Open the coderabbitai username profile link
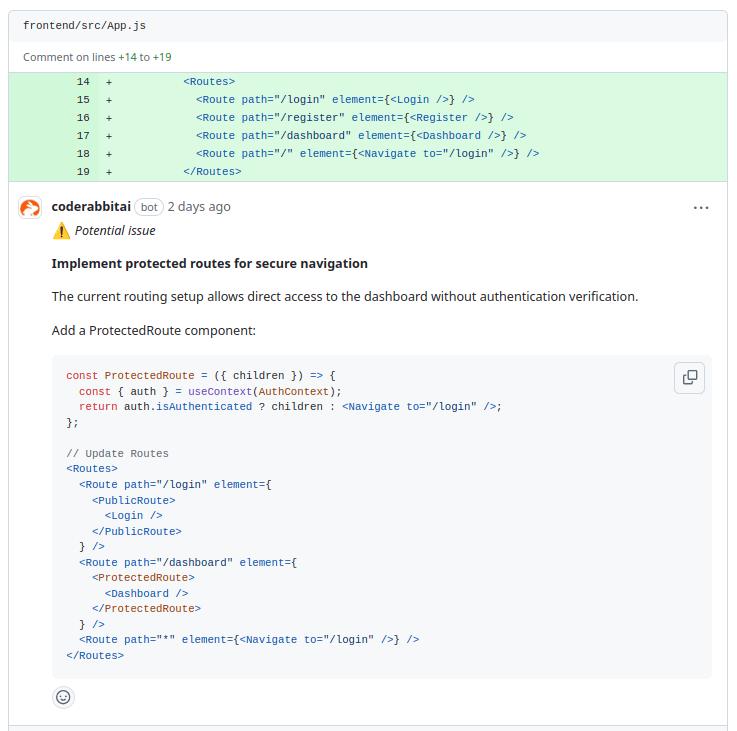Screen dimensions: 737x731 (x=90, y=207)
